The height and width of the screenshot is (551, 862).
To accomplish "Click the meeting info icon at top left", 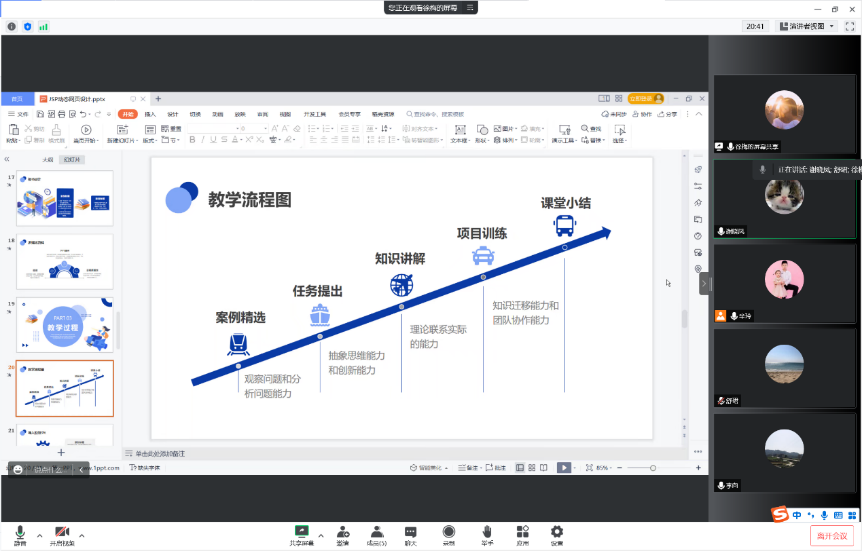I will (12, 26).
